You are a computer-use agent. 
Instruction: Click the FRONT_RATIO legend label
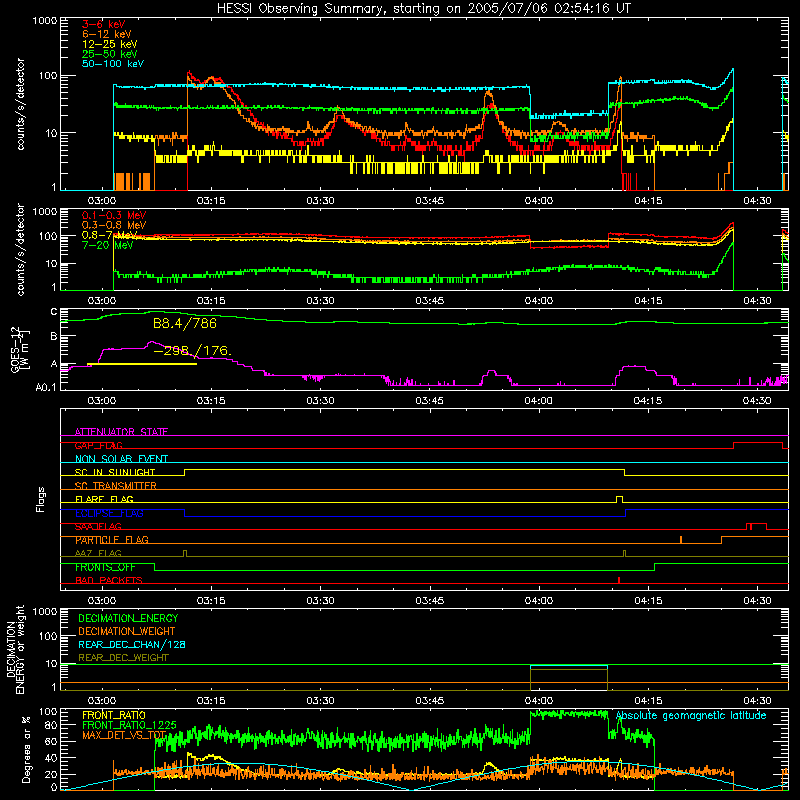coord(114,715)
